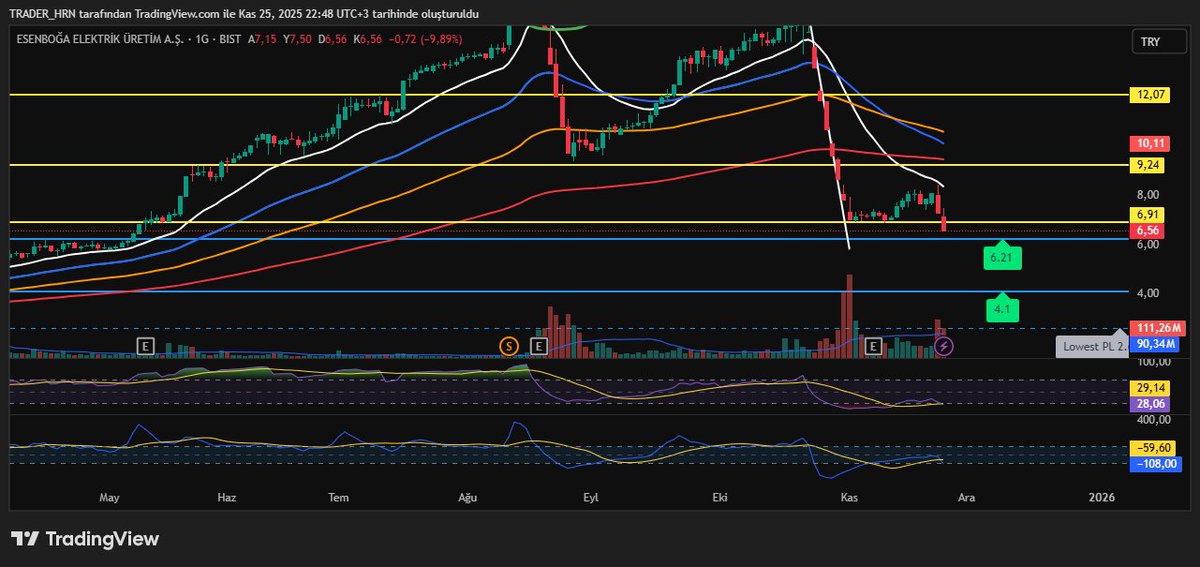Click the purple lightning event icon
Image resolution: width=1200 pixels, height=567 pixels.
[944, 346]
